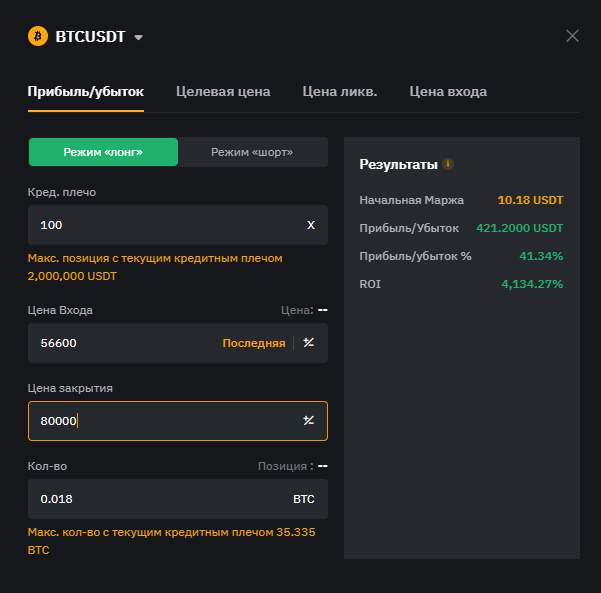This screenshot has height=593, width=601.
Task: Click the Последняя last price link
Action: (254, 343)
